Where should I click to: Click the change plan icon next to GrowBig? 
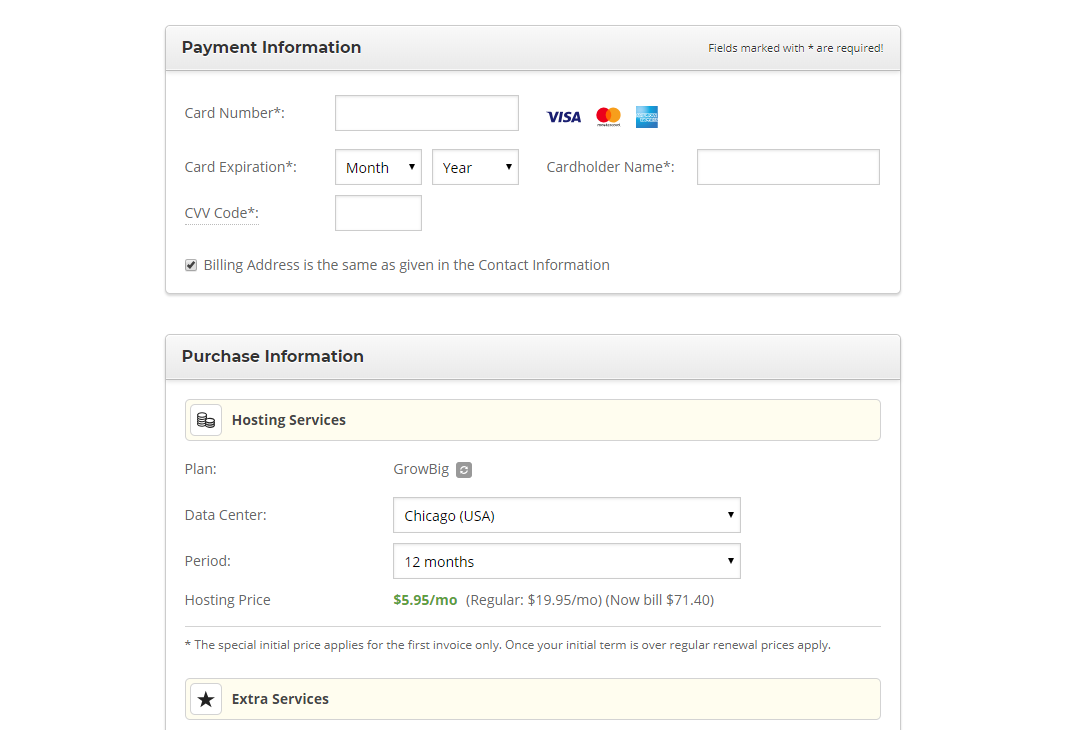464,470
